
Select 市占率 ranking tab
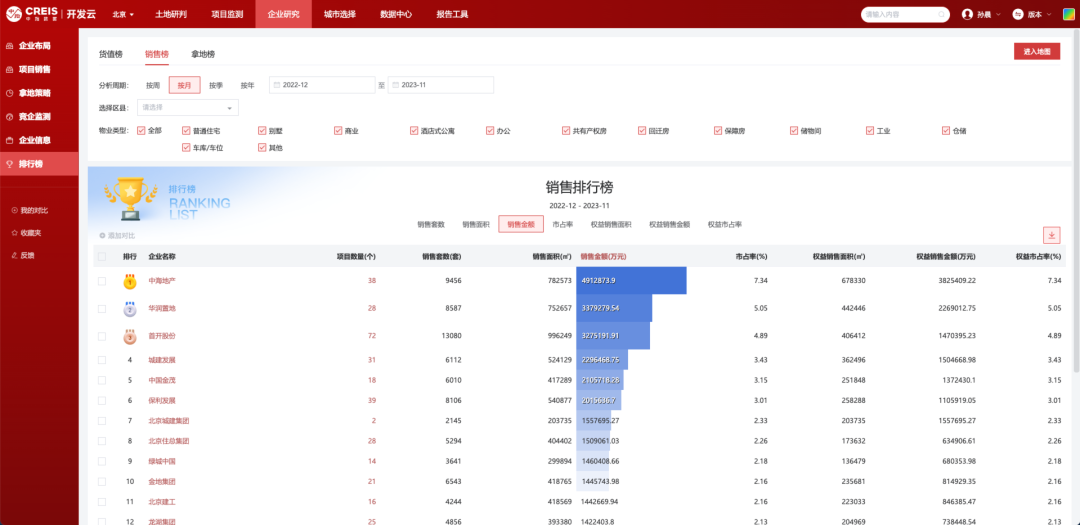pos(563,225)
